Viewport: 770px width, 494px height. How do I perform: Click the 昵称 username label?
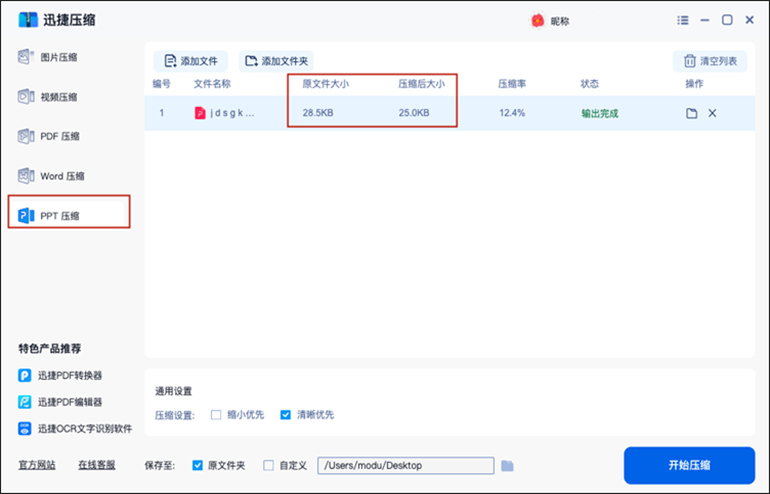560,21
